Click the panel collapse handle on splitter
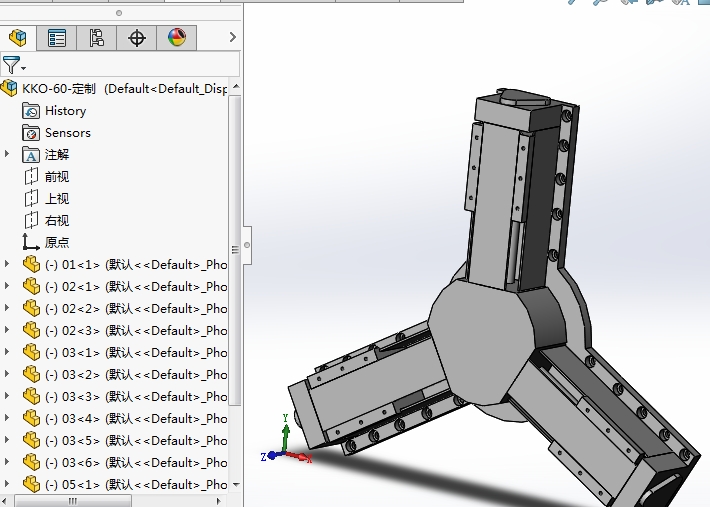 [247, 245]
